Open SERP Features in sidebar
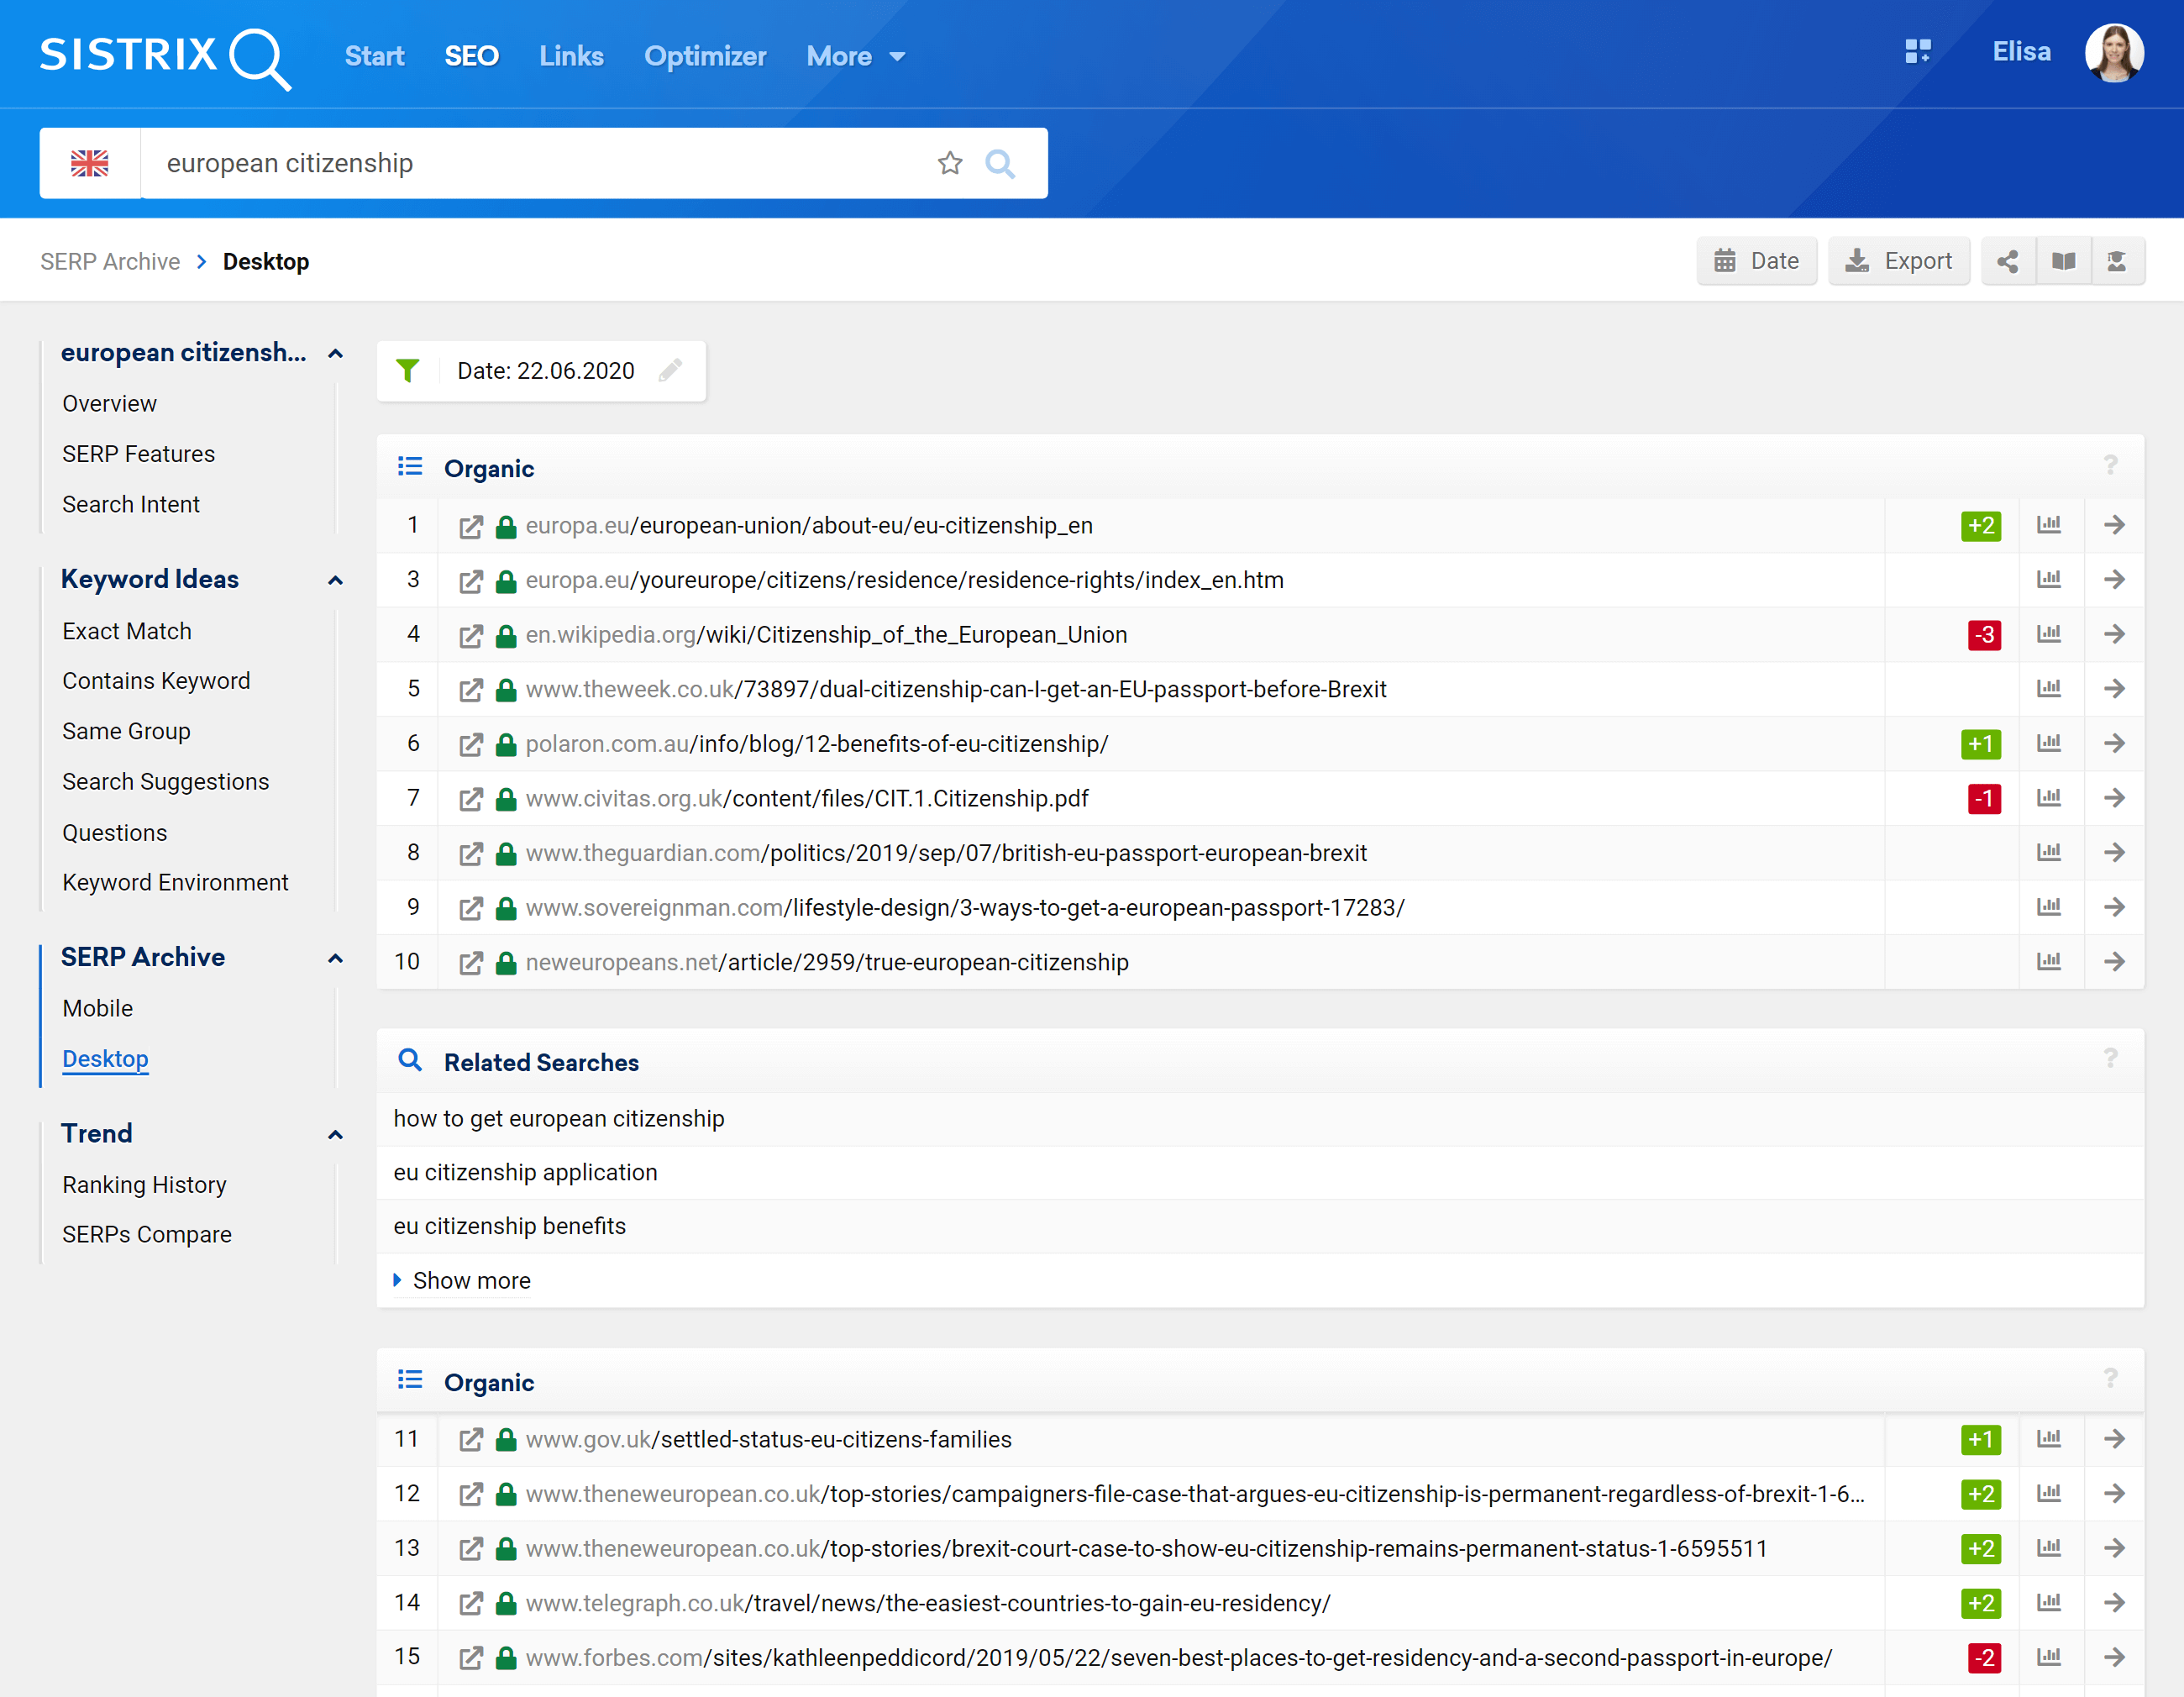Screen dimensions: 2184x1697 pyautogui.click(x=138, y=454)
